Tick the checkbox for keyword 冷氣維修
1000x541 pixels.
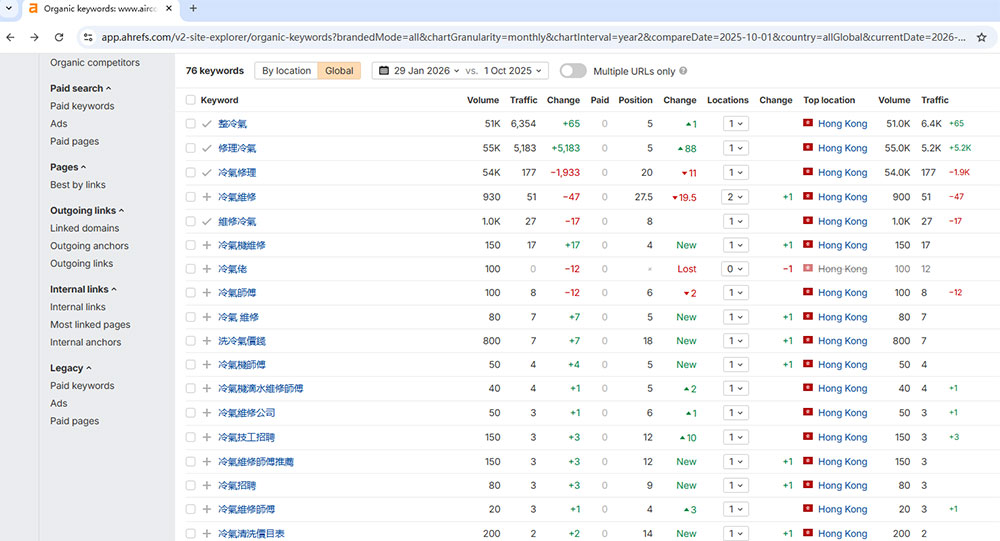pos(191,197)
